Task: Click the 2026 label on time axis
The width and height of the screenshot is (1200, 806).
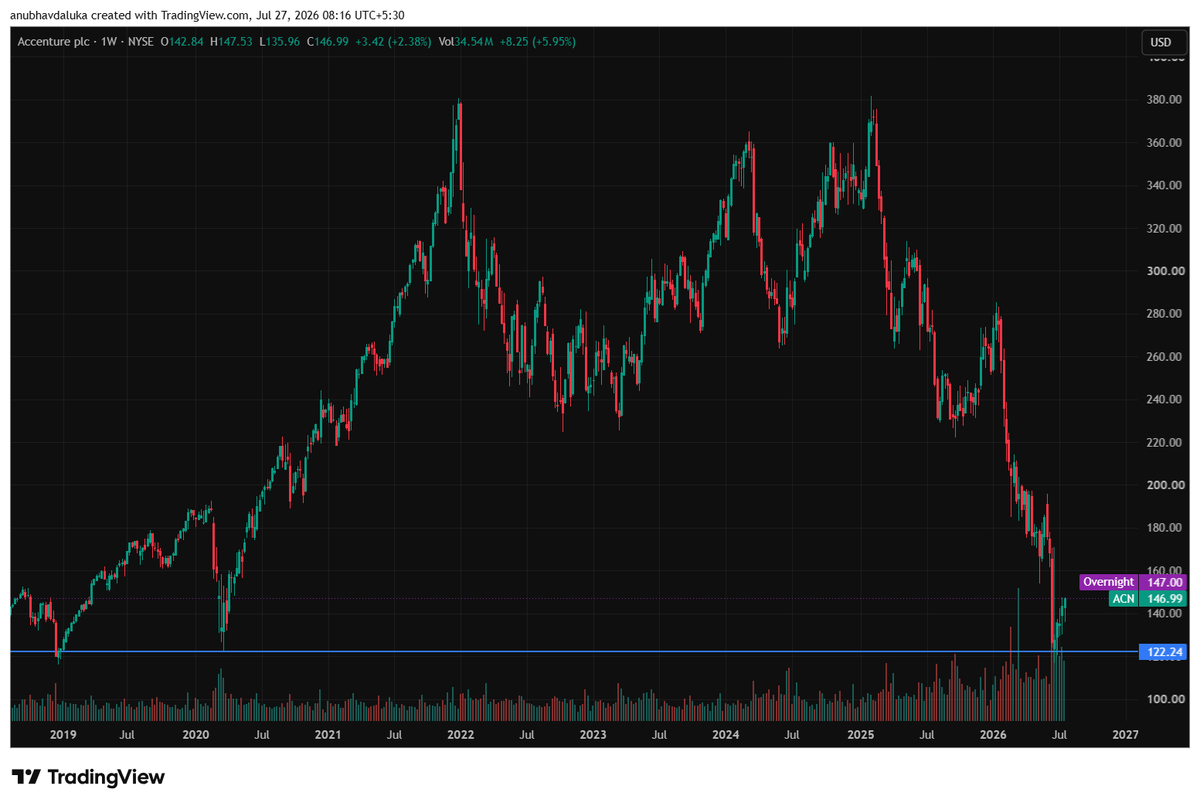Action: click(992, 735)
